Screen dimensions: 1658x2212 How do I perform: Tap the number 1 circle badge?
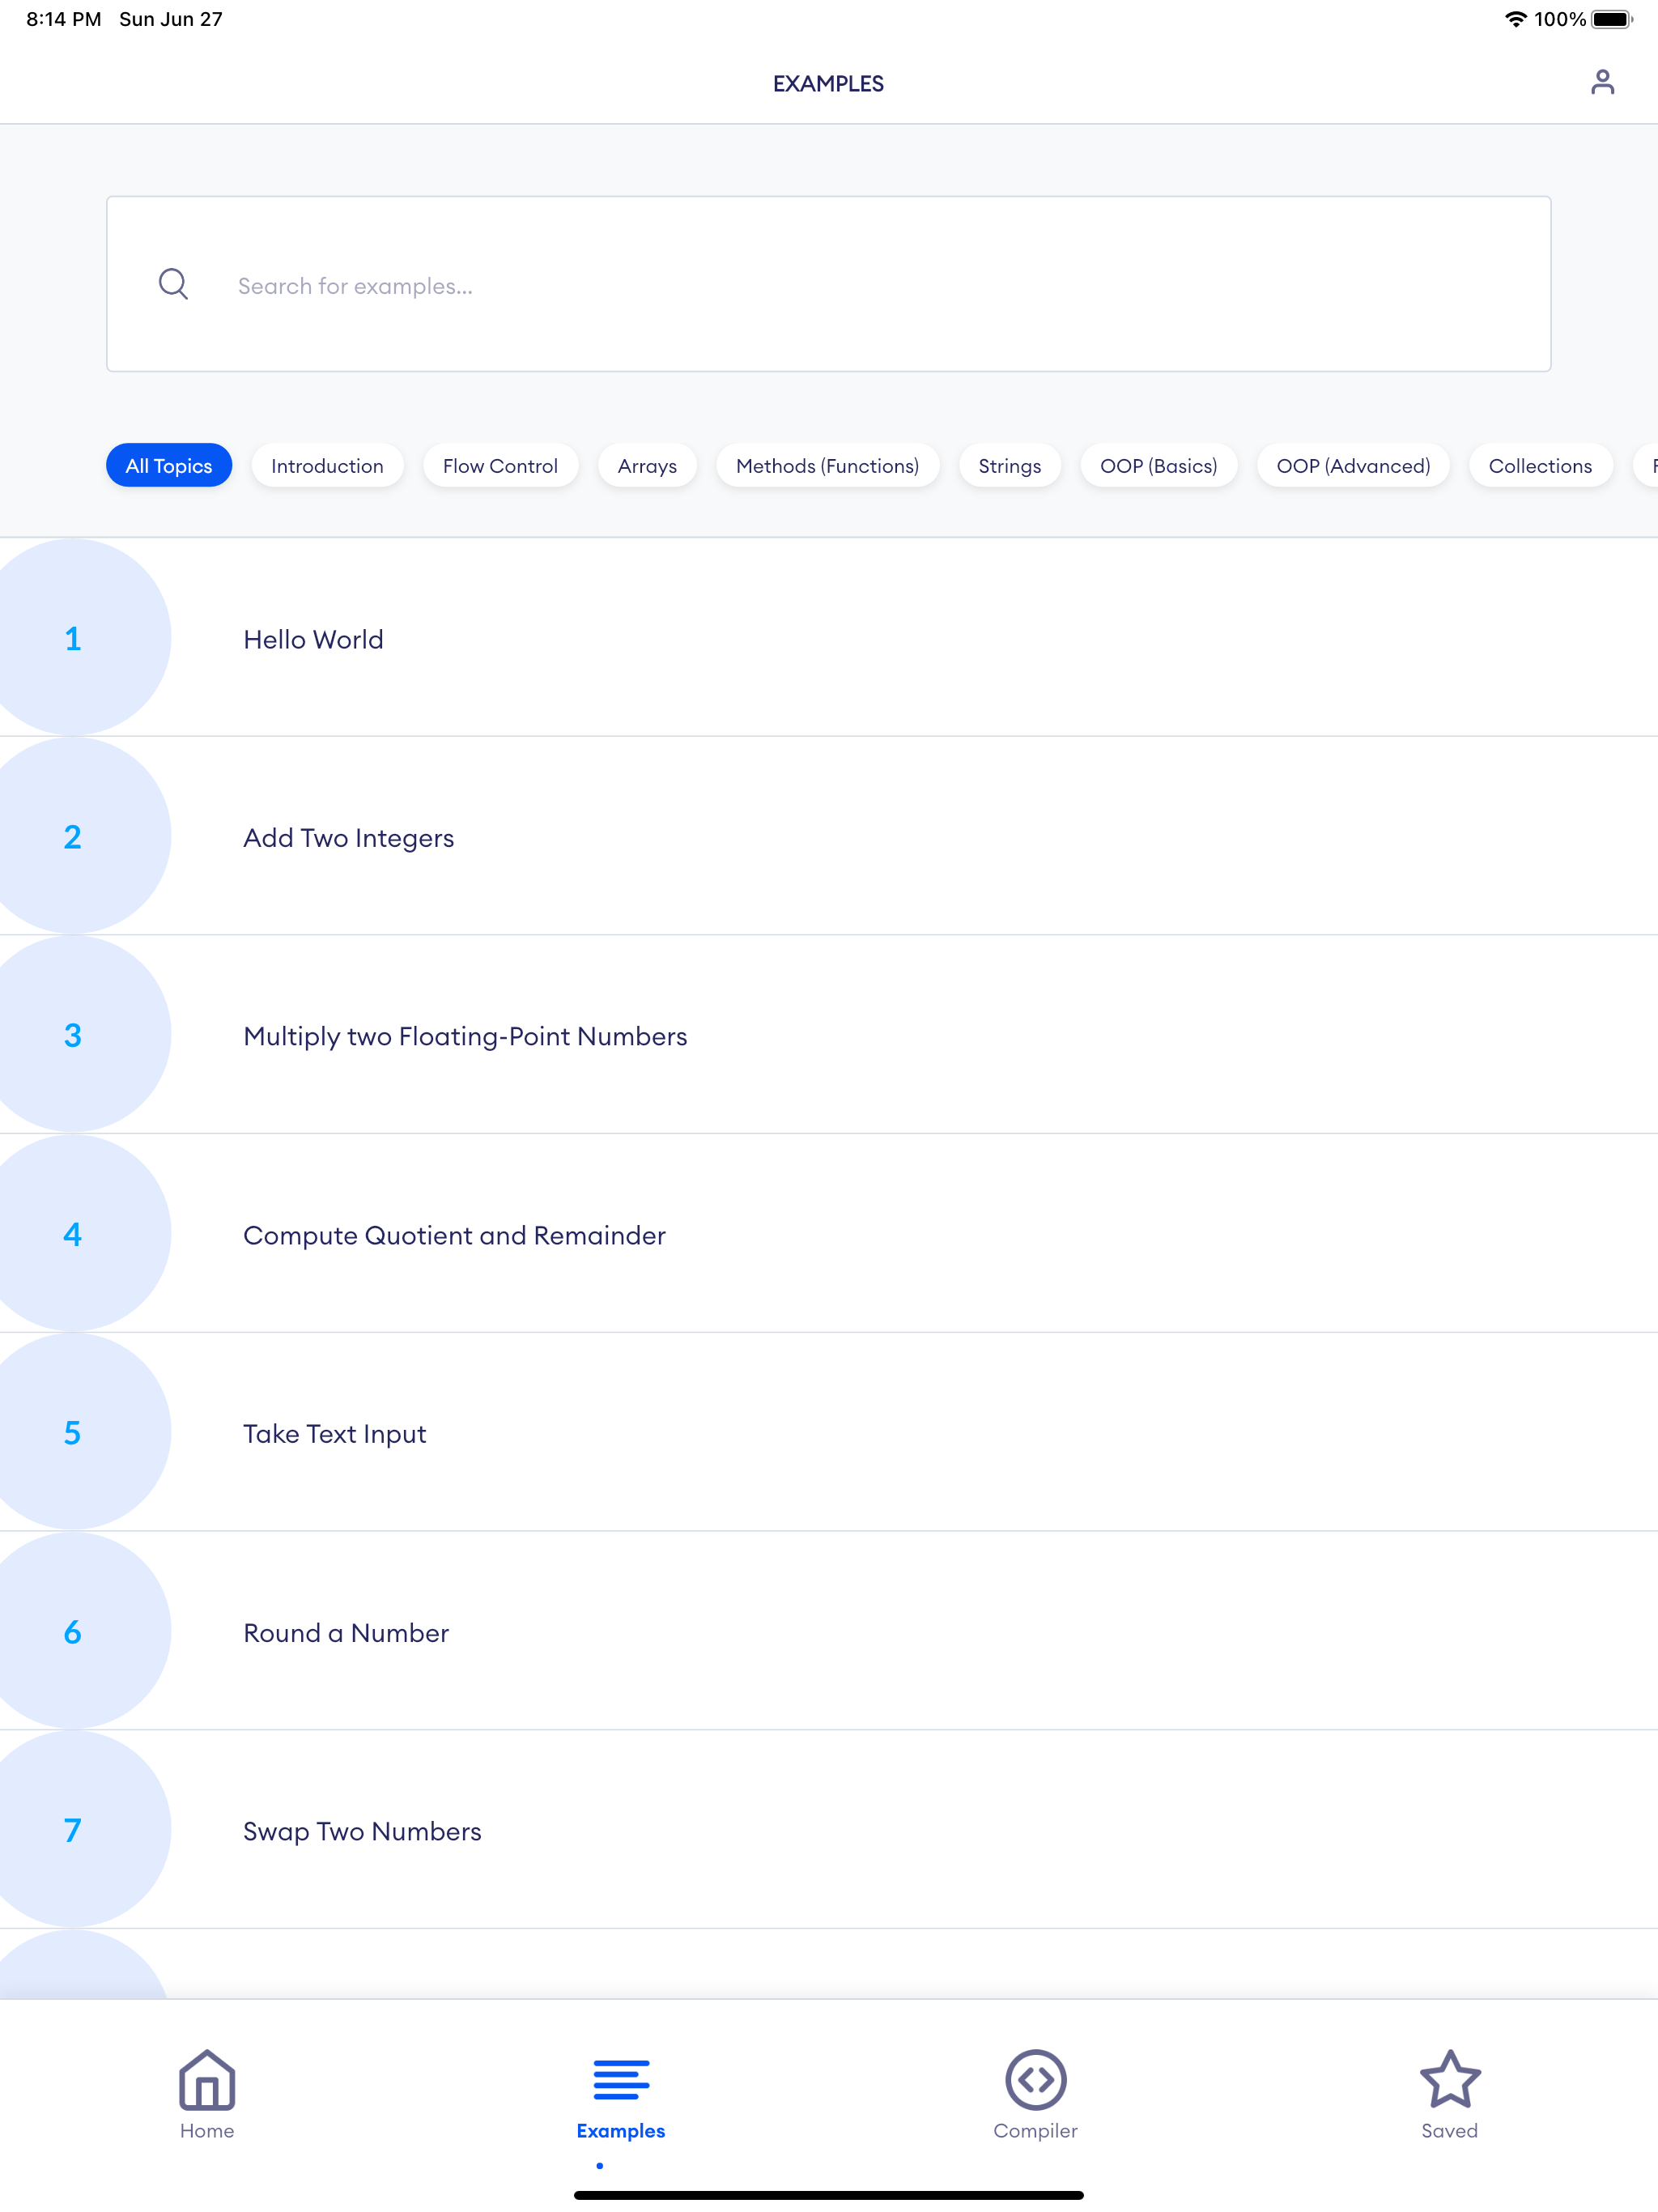click(x=73, y=638)
